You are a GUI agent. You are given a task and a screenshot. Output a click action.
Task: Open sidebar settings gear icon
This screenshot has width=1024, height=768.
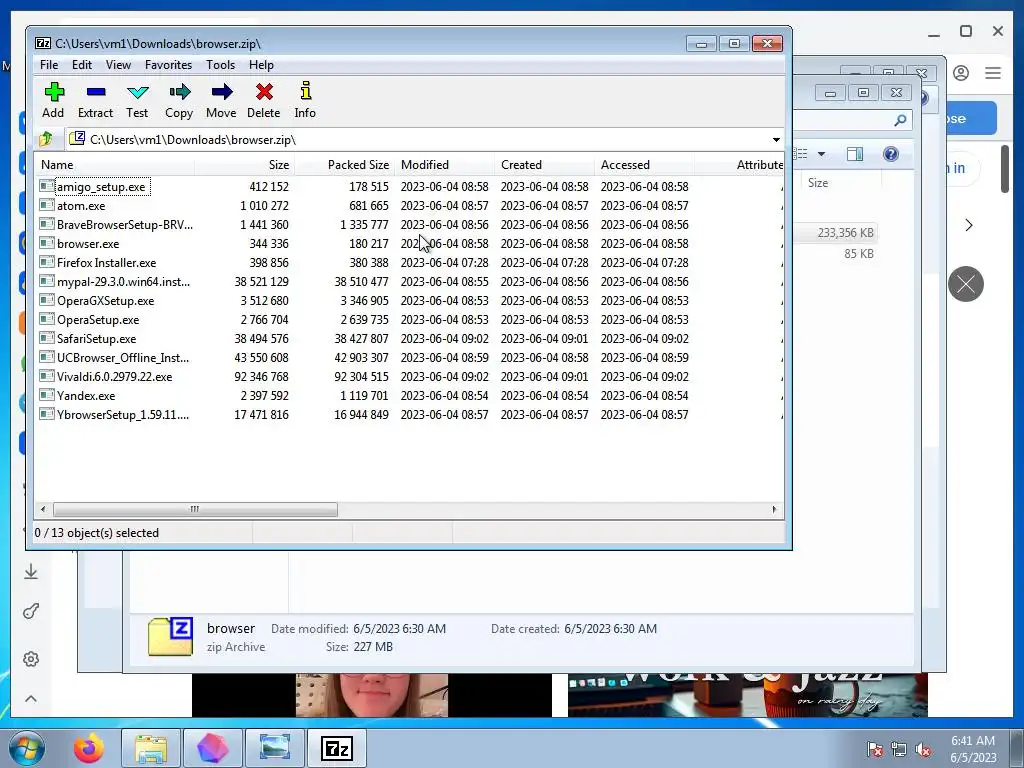(x=31, y=659)
